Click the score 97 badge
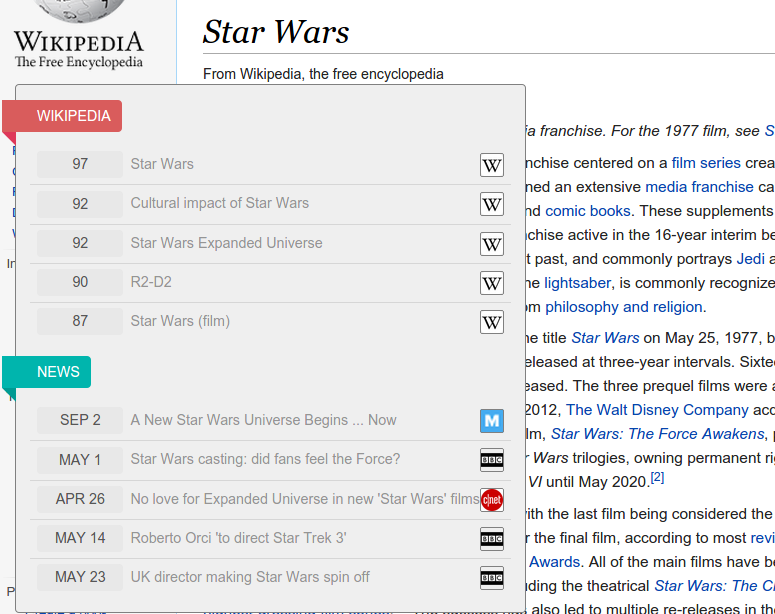 pyautogui.click(x=80, y=164)
